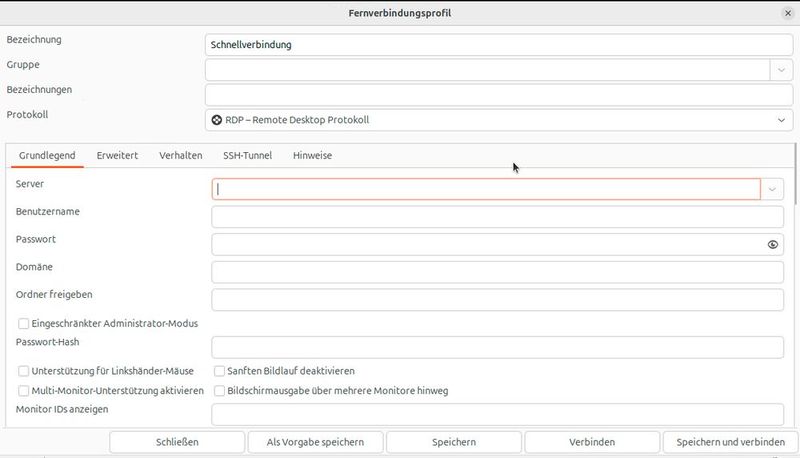
Task: Focus the Domäne input field
Action: pyautogui.click(x=497, y=272)
